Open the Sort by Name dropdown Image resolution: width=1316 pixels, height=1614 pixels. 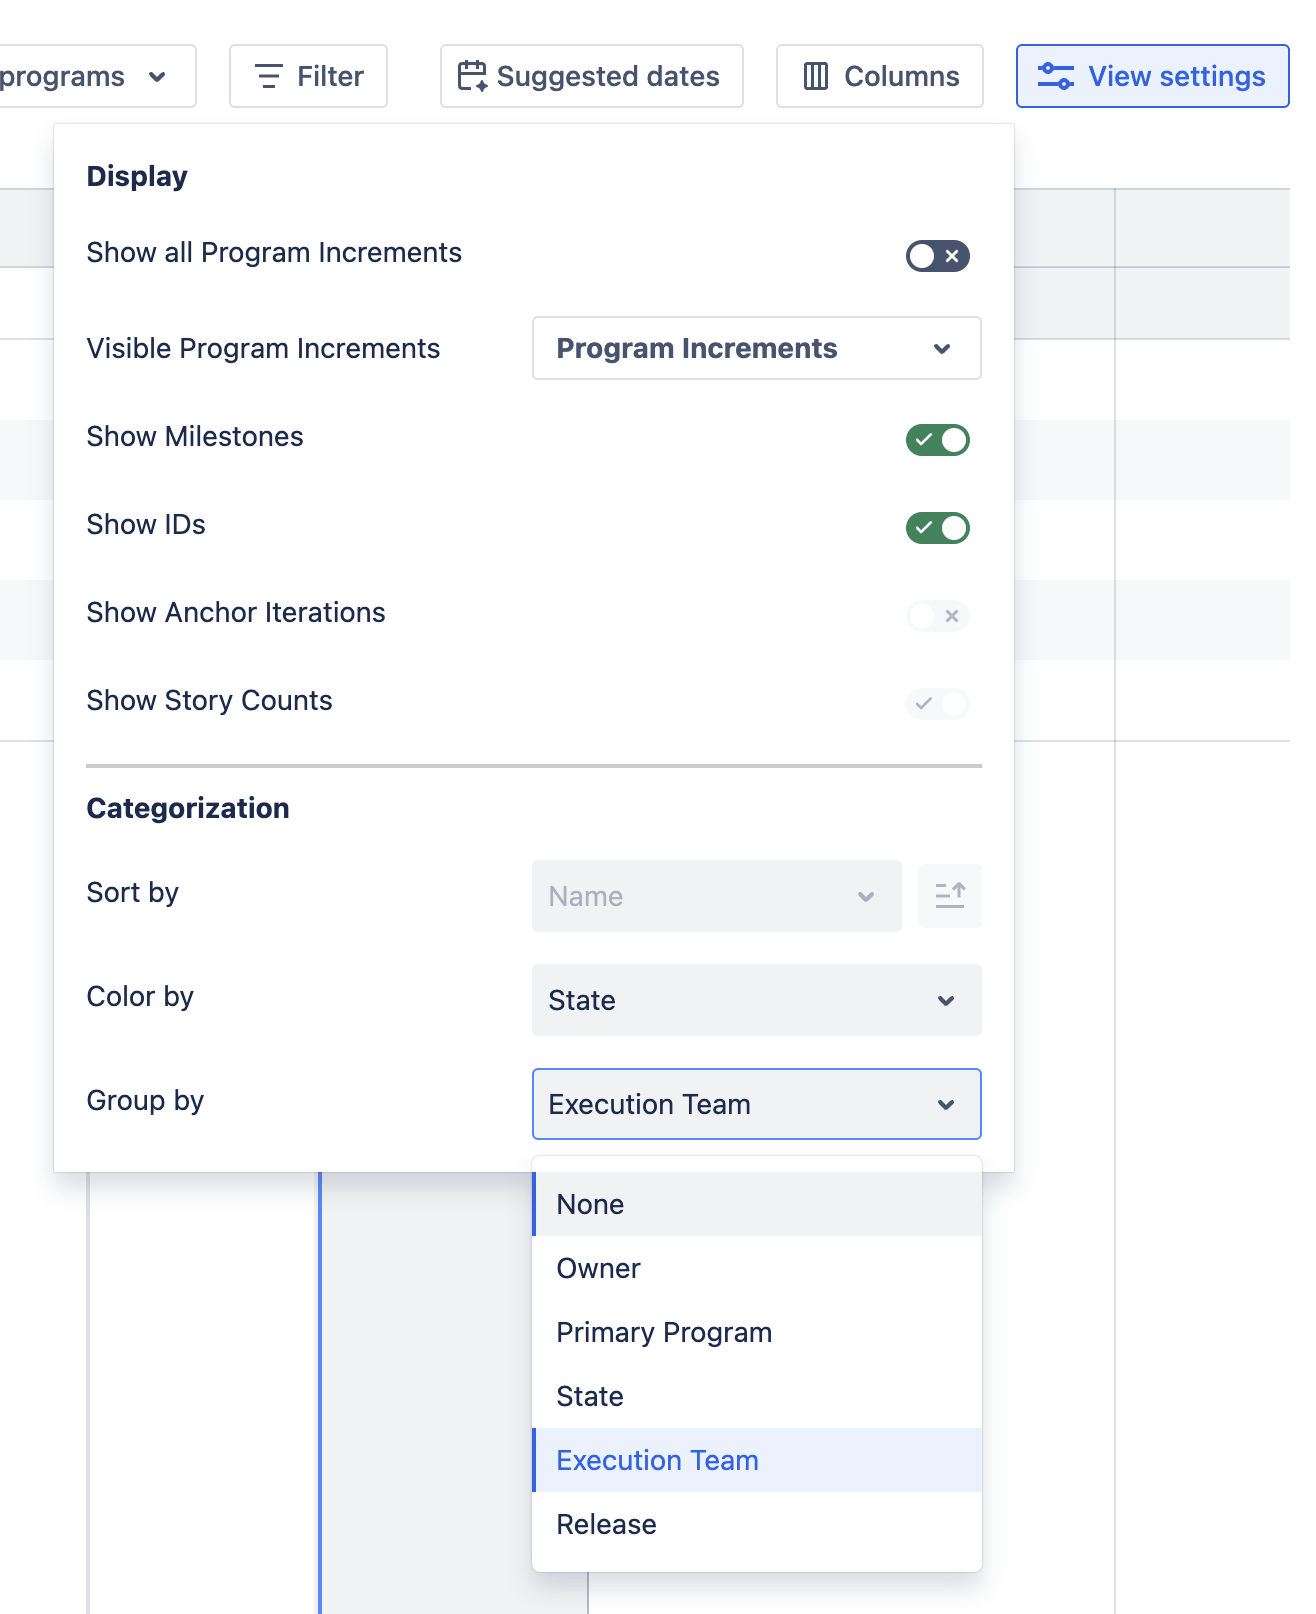(x=716, y=896)
